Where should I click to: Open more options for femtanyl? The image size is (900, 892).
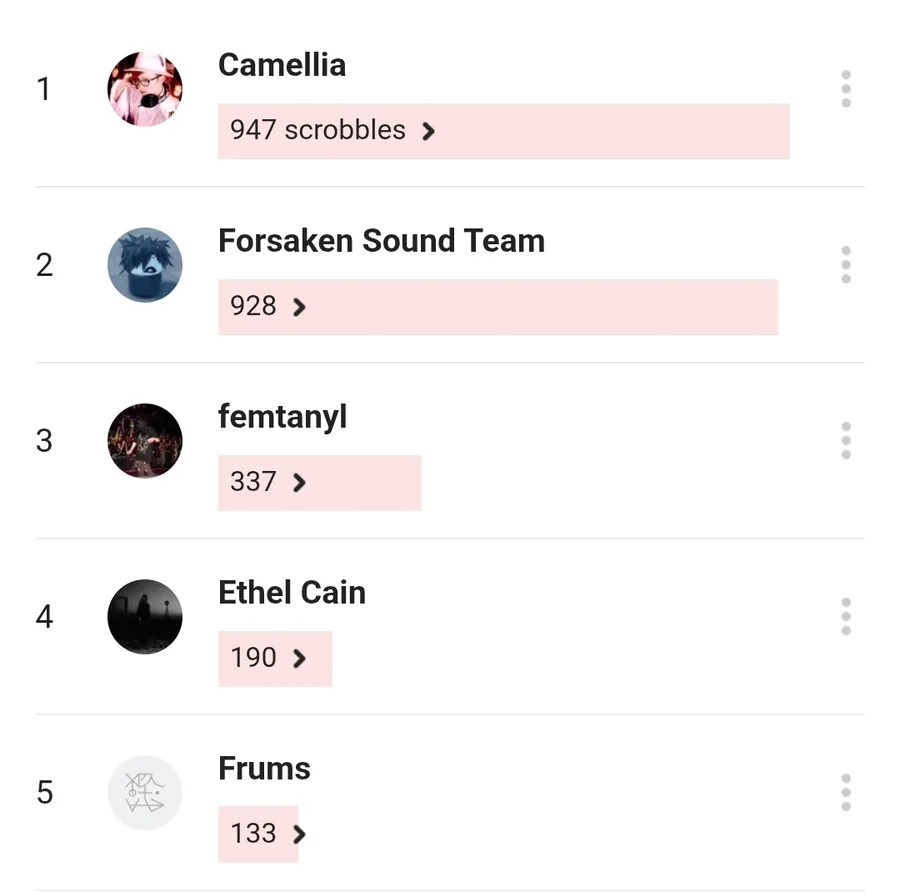pyautogui.click(x=845, y=441)
